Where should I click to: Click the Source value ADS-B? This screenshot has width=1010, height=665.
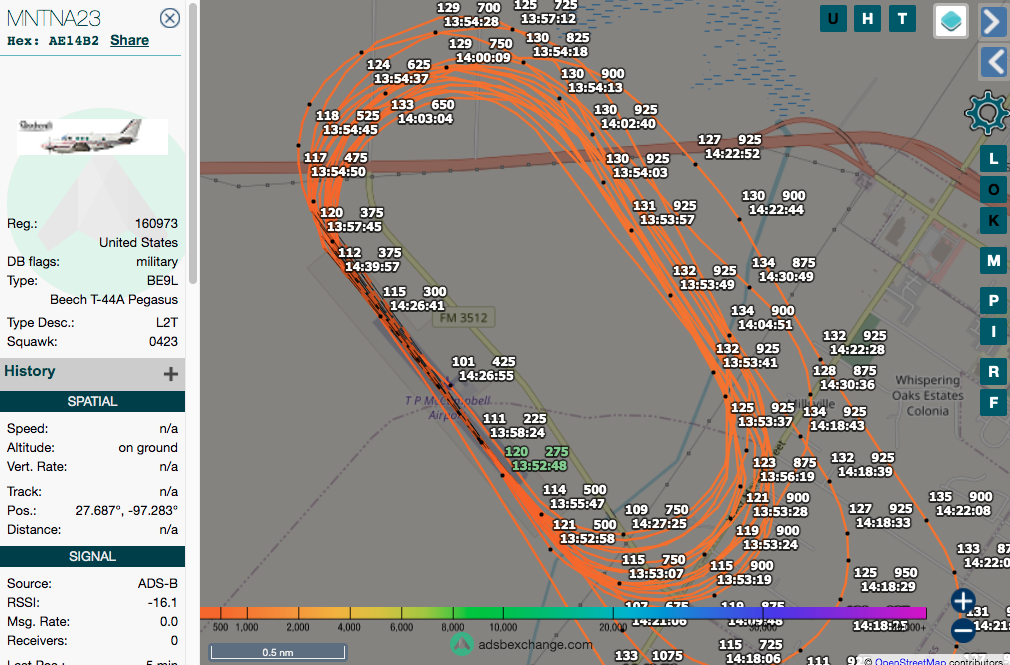coord(158,583)
